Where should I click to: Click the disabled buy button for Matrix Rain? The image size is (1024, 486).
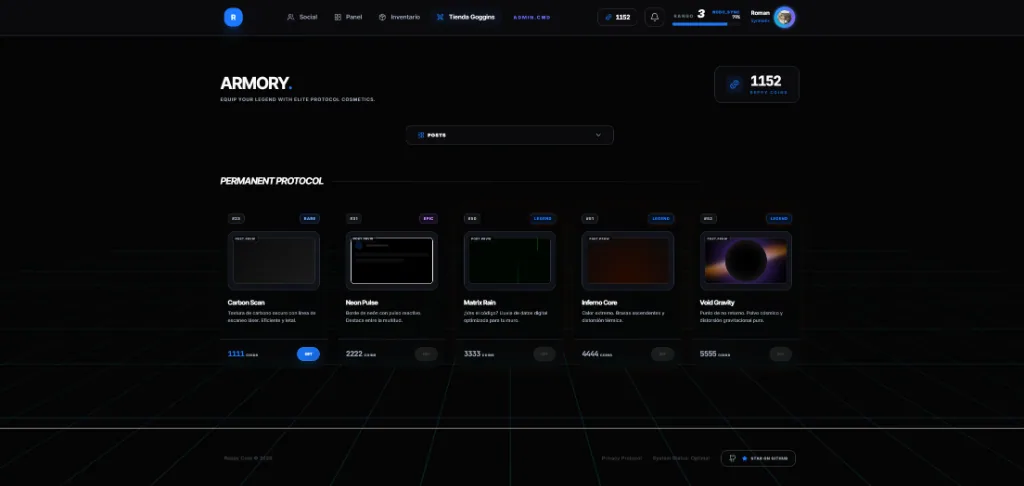pos(545,354)
